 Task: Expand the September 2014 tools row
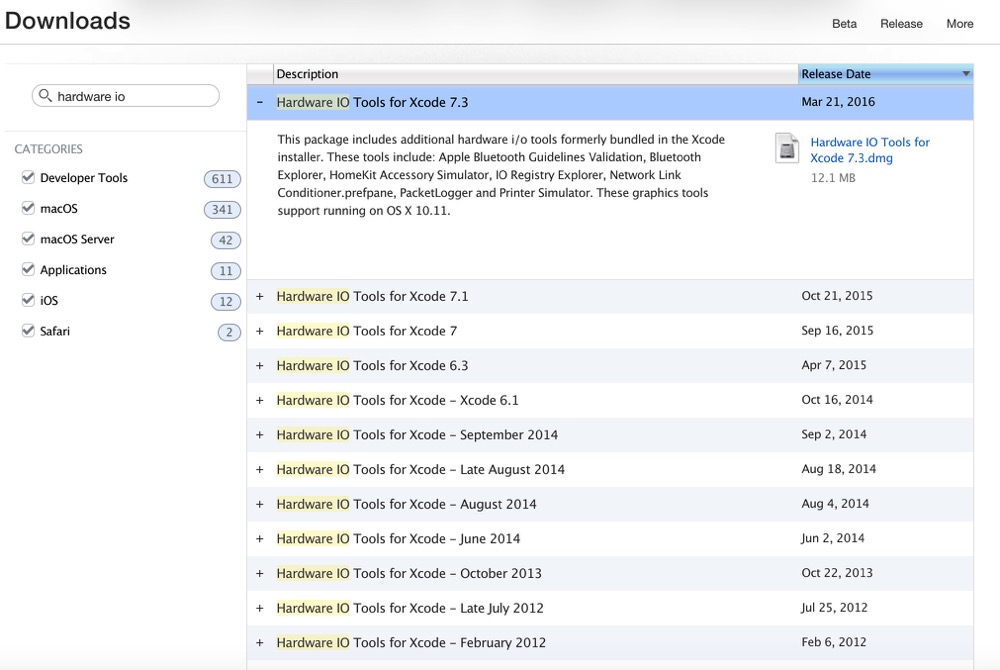pos(260,435)
